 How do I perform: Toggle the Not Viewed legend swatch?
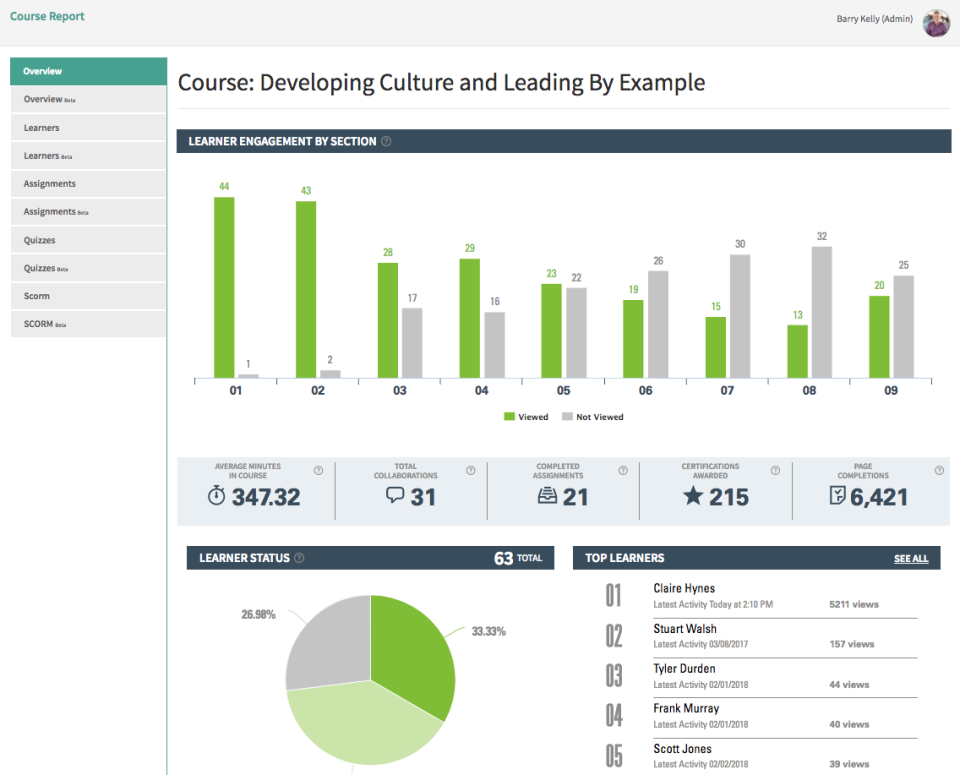pyautogui.click(x=567, y=417)
